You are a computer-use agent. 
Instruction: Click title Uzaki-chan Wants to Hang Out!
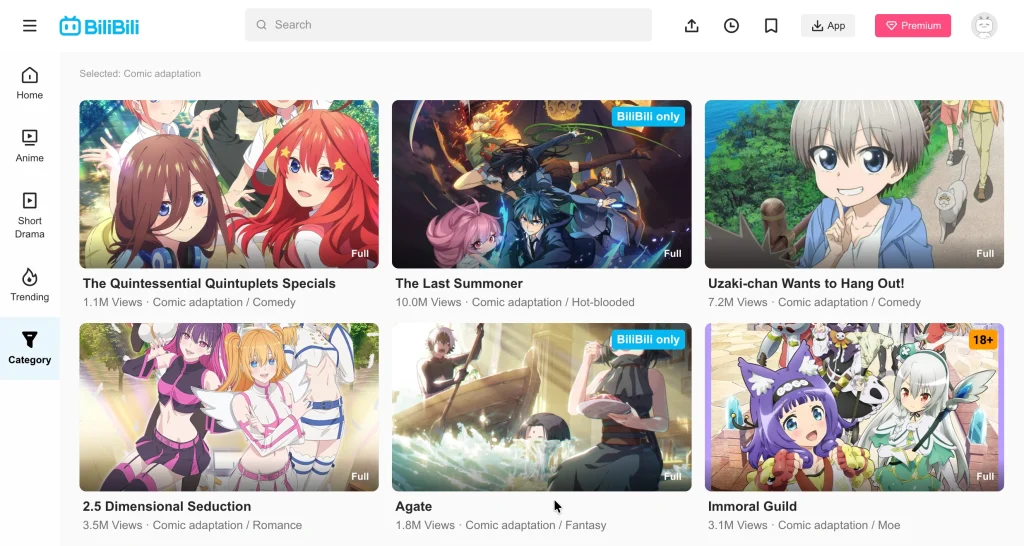click(x=806, y=283)
